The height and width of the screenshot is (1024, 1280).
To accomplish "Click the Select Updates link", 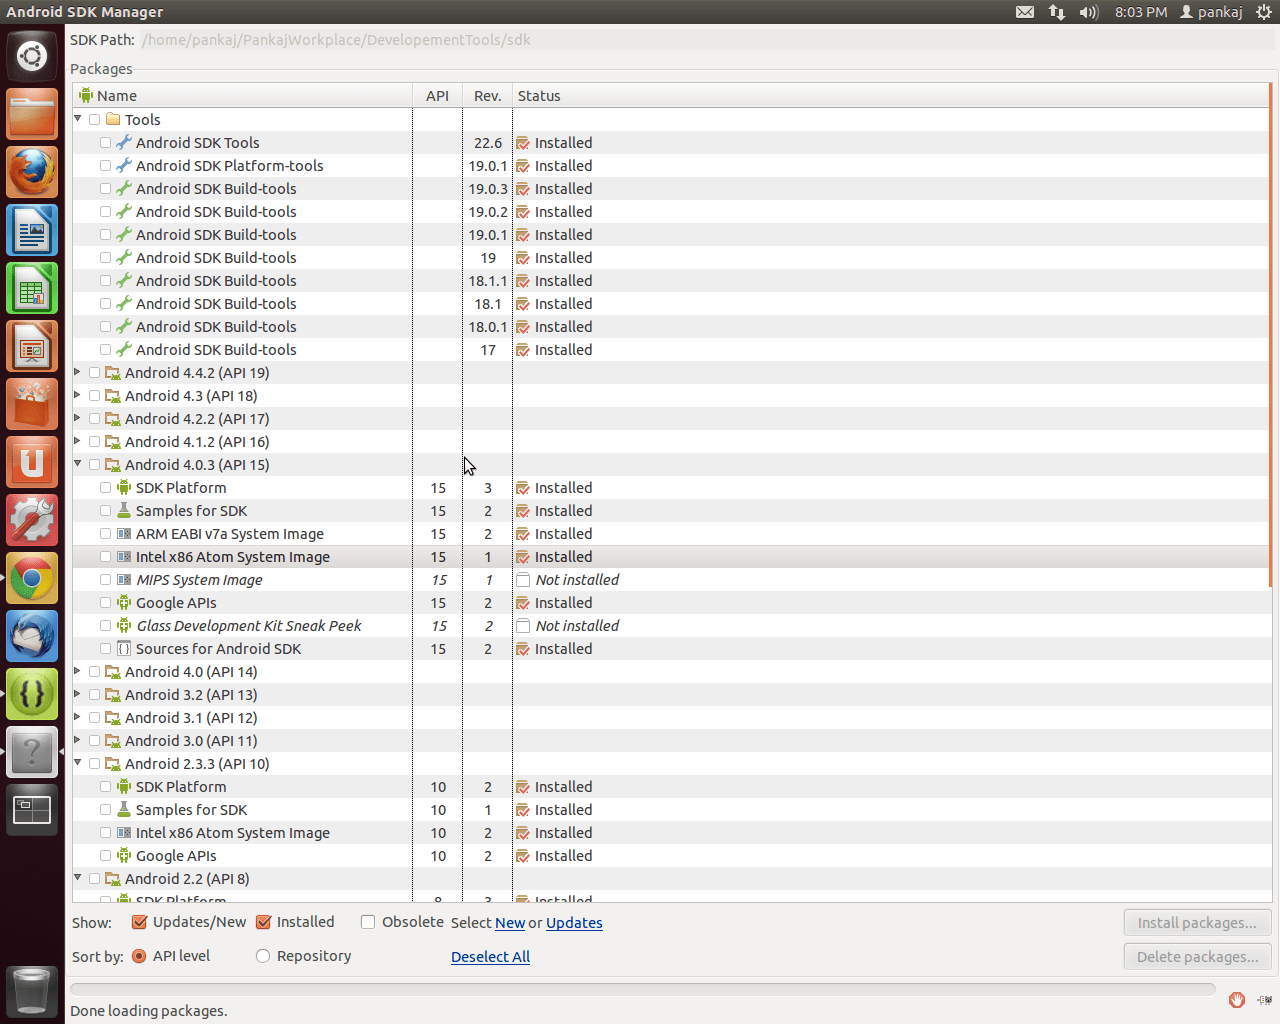I will (x=574, y=923).
